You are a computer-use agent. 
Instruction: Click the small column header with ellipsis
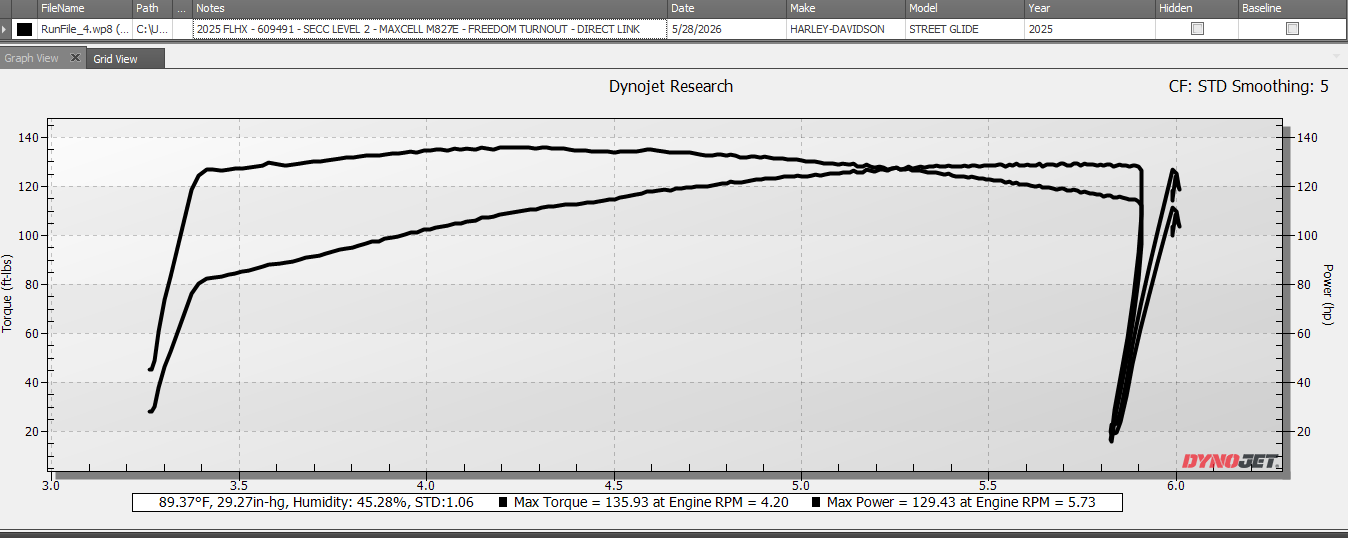tap(183, 8)
